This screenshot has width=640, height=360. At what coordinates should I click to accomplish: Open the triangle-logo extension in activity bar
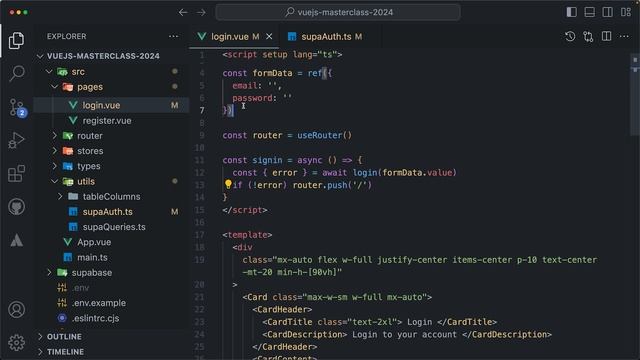pyautogui.click(x=16, y=240)
